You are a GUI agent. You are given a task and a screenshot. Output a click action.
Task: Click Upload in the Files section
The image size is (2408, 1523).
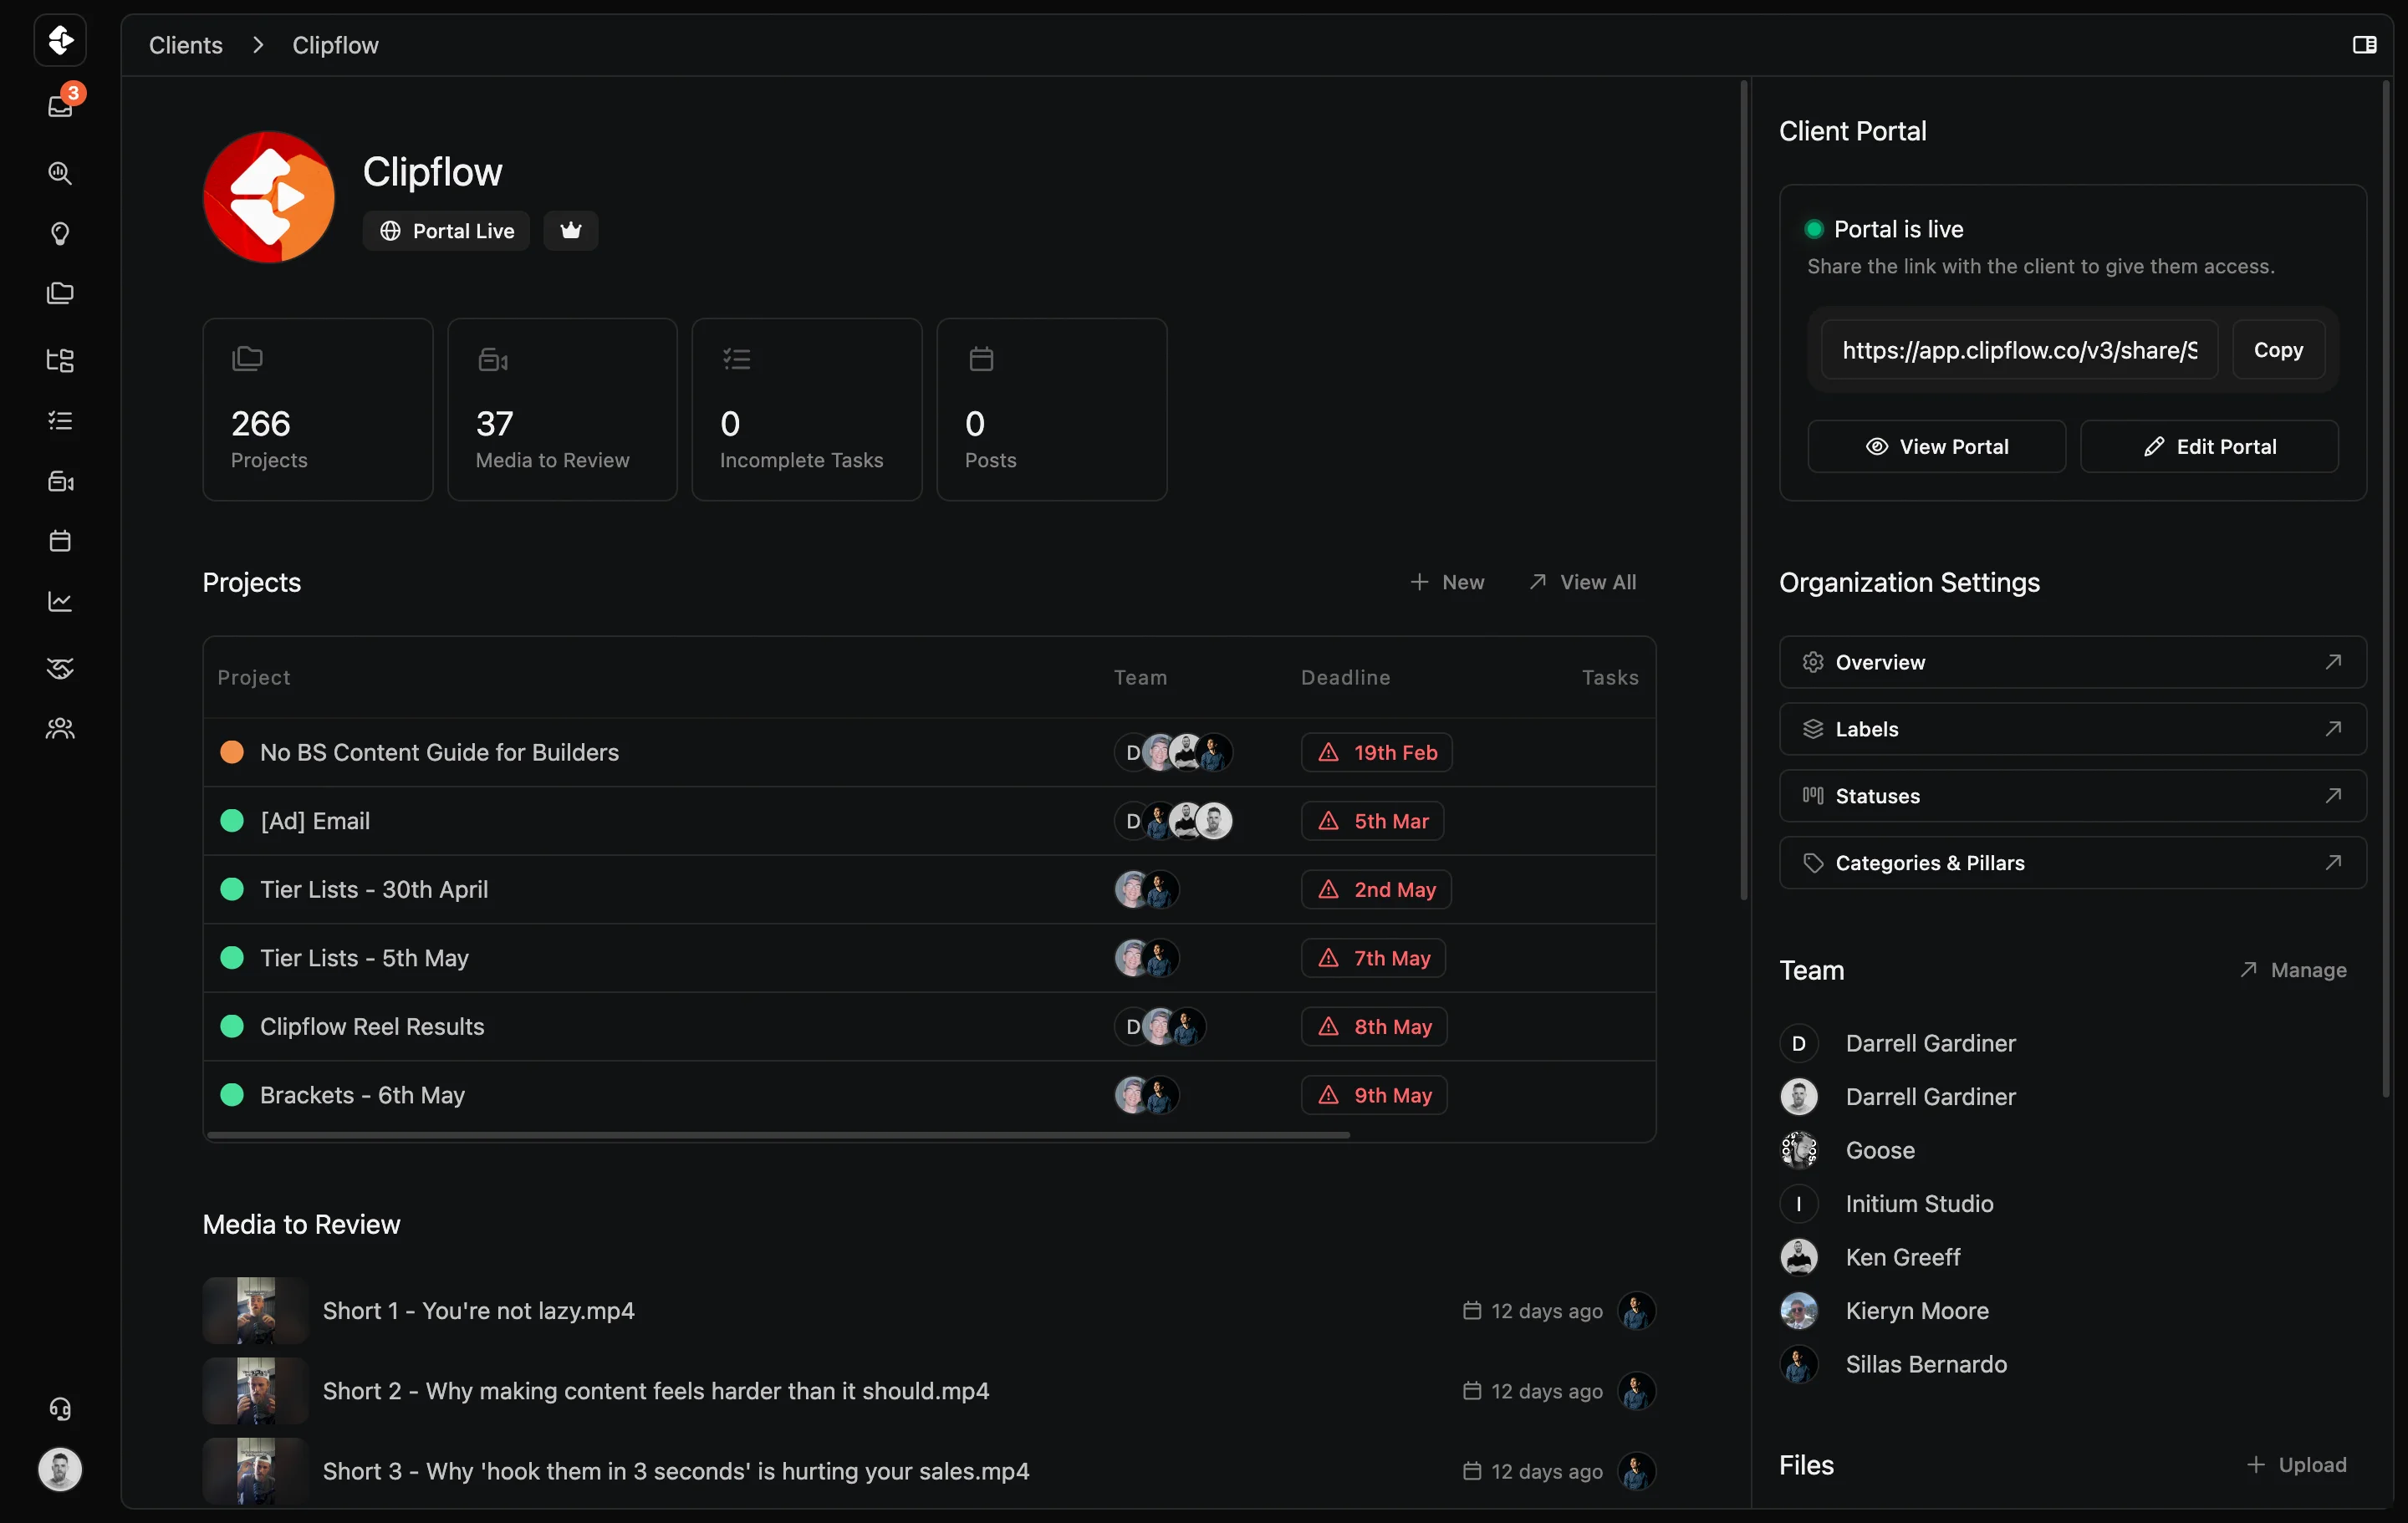point(2296,1465)
